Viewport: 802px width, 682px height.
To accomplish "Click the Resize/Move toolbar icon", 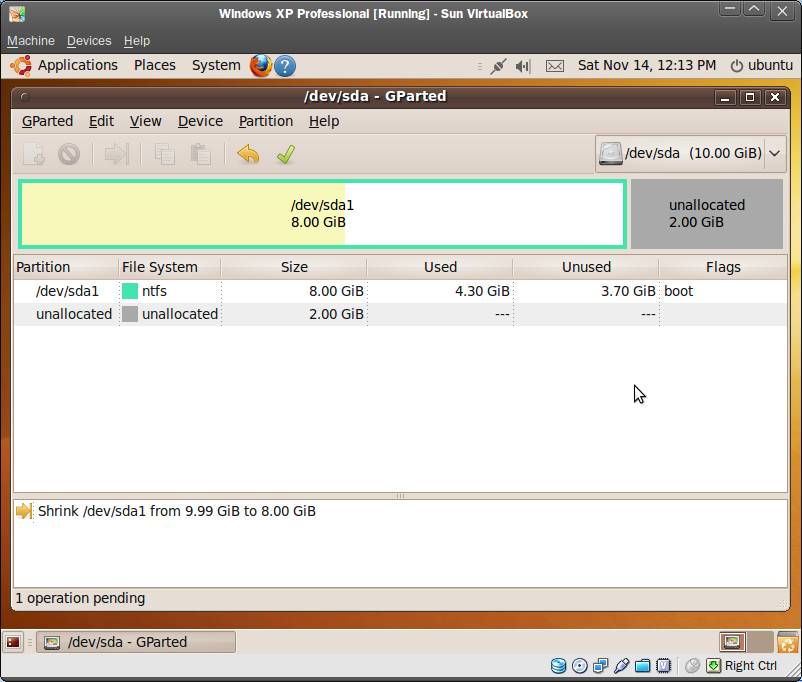I will click(116, 154).
